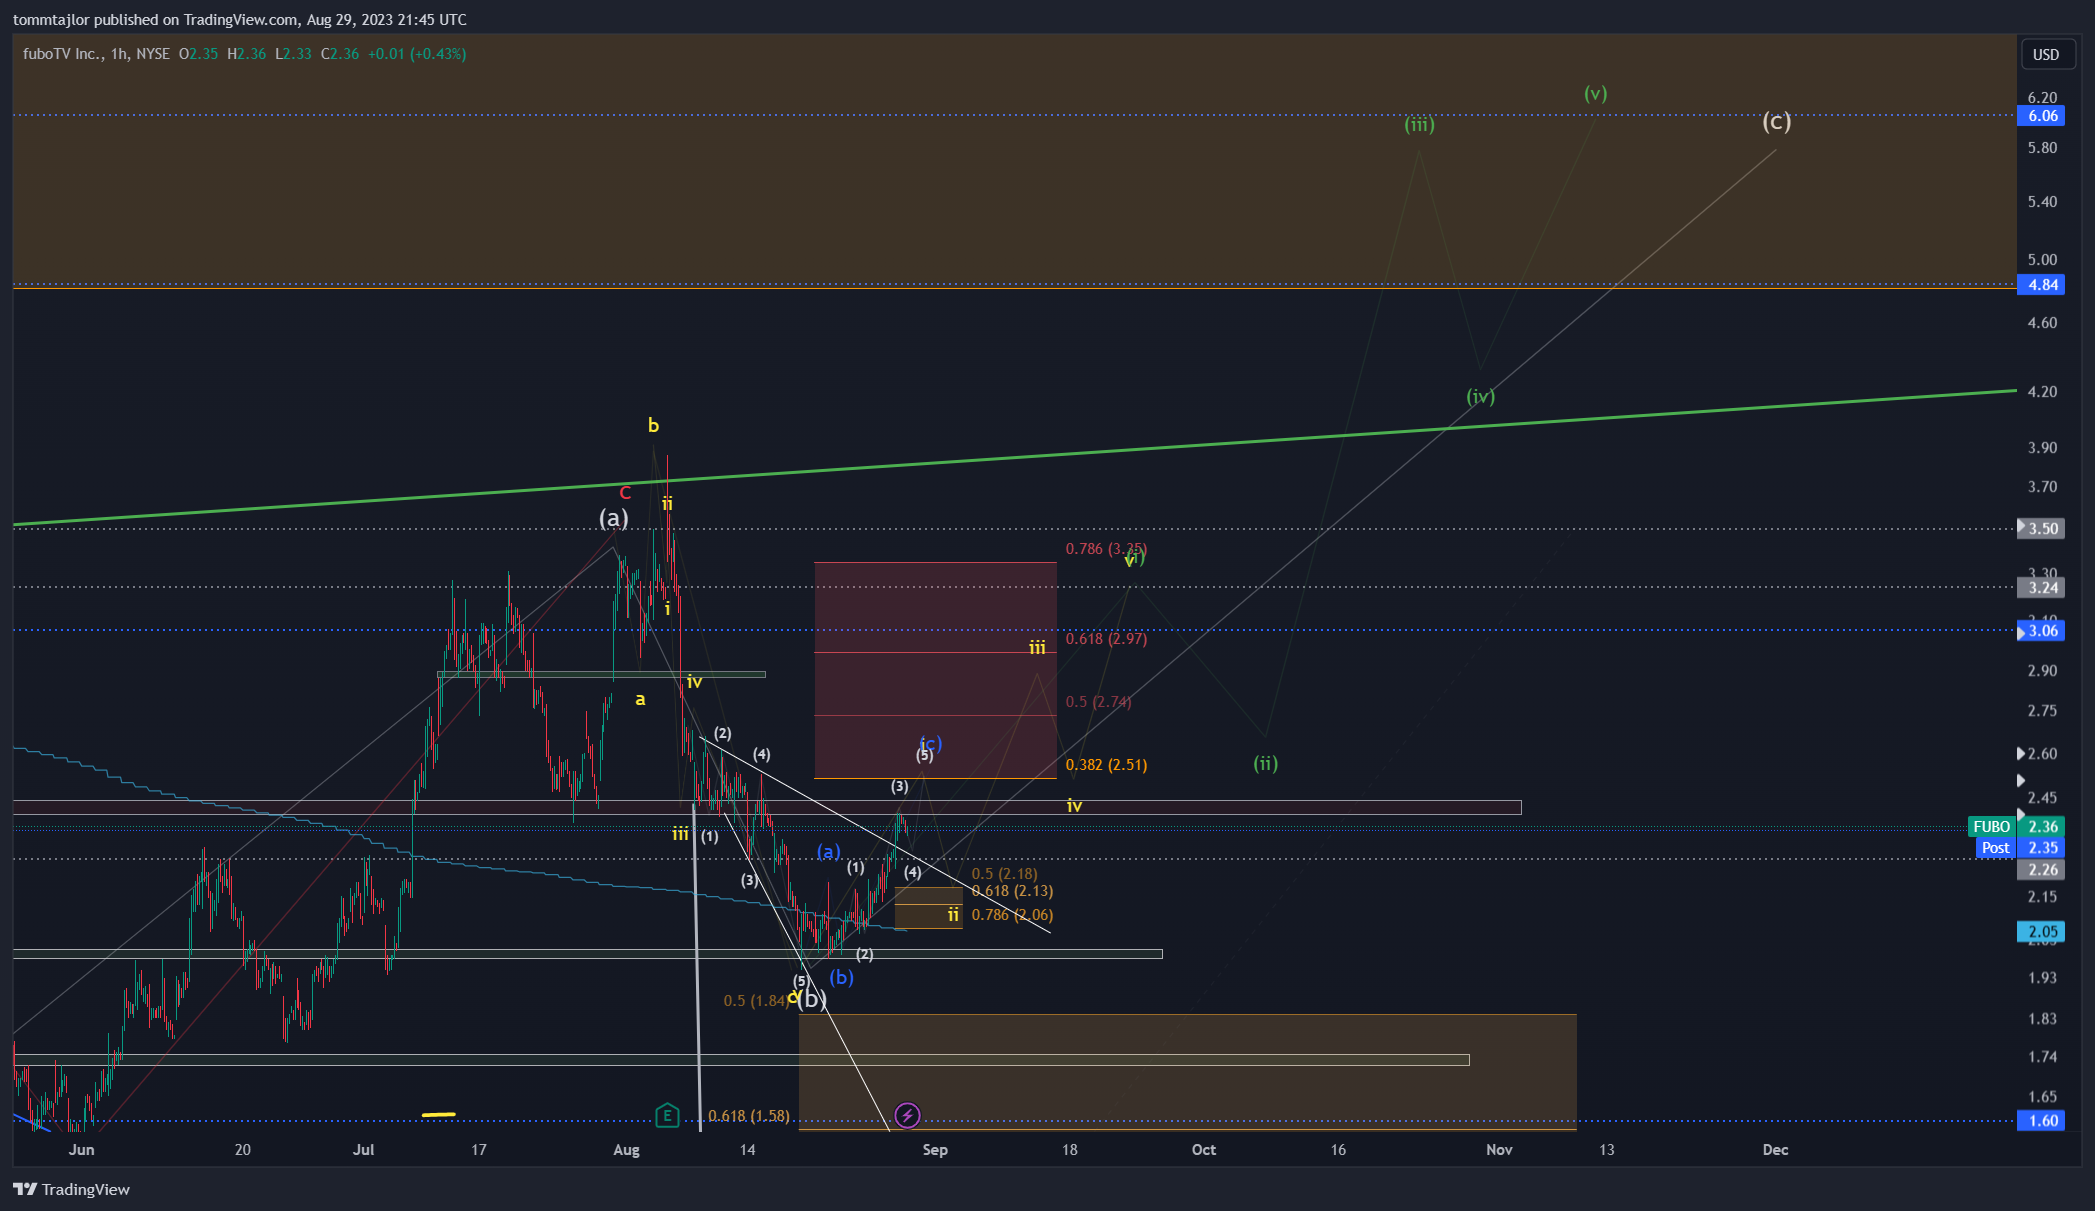Click the +0.01 (+0.43%) change value

pos(417,54)
